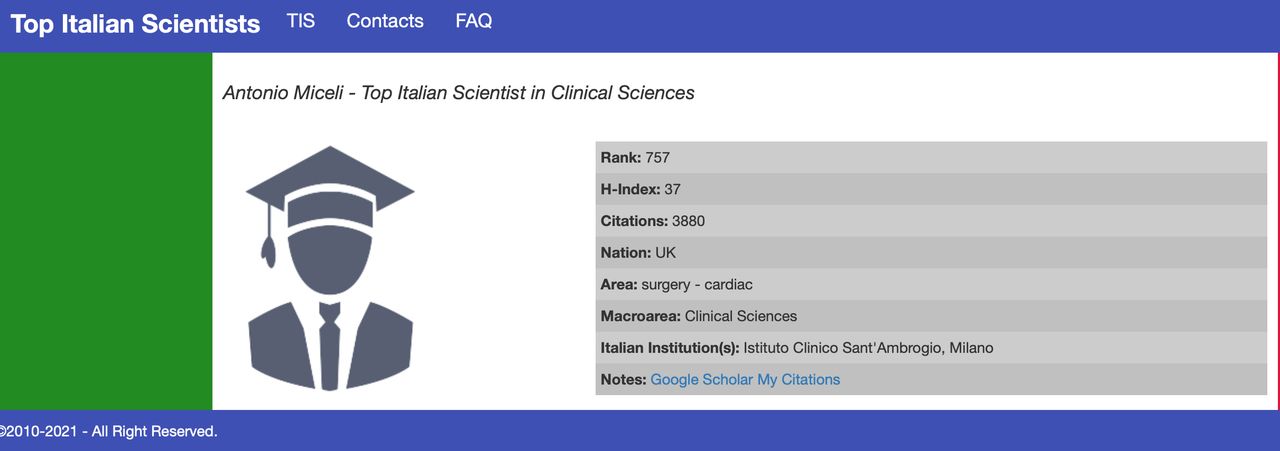The width and height of the screenshot is (1280, 451).
Task: Select the H-Index 37 row
Action: [930, 189]
